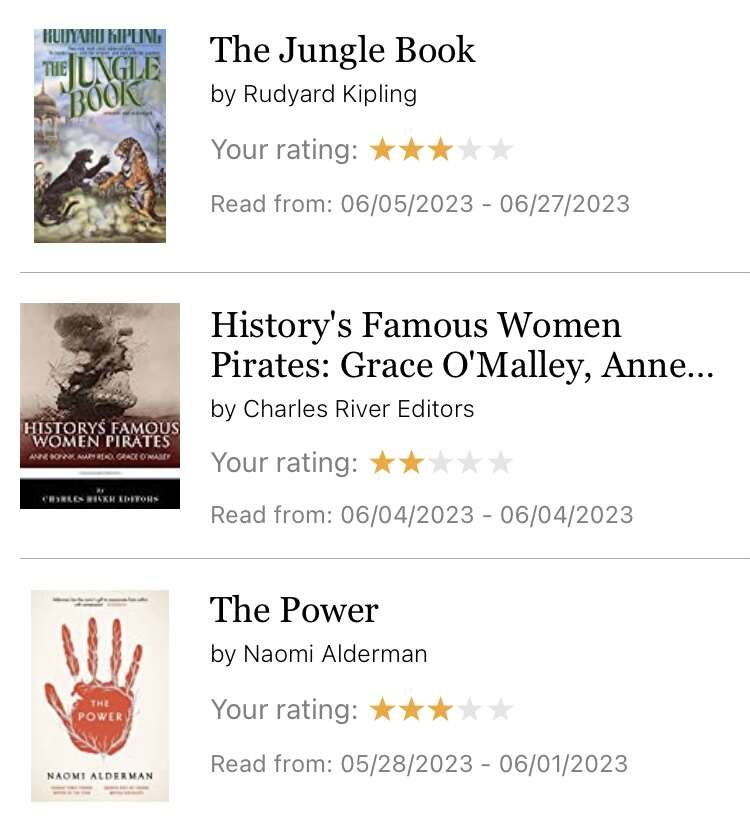Rate Women Pirates book three stars

pos(440,463)
